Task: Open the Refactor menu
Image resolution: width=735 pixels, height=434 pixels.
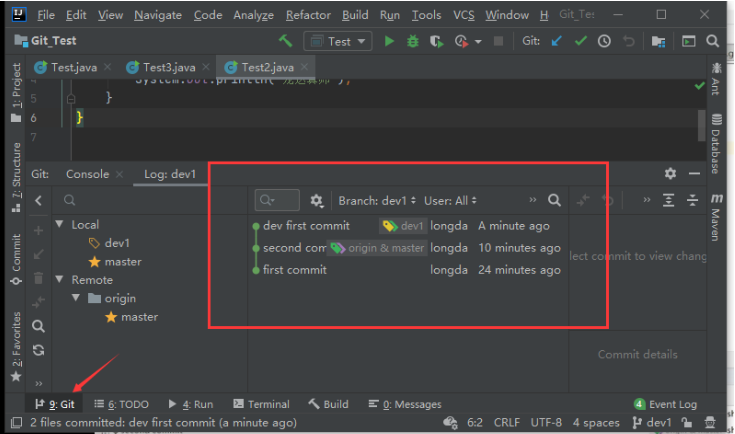Action: point(308,15)
